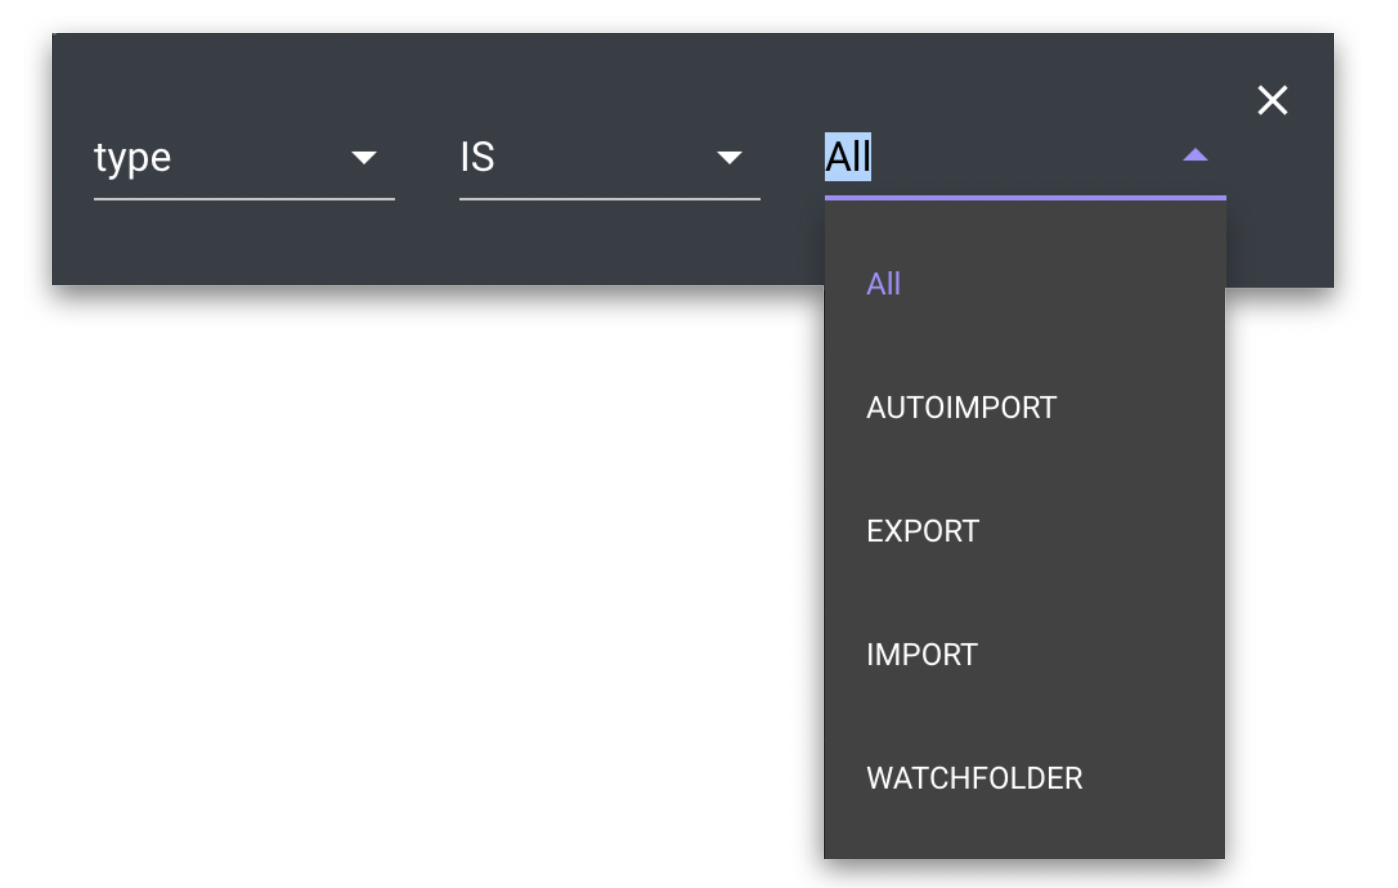Click the 'type' field label text
The image size is (1398, 888).
(133, 158)
